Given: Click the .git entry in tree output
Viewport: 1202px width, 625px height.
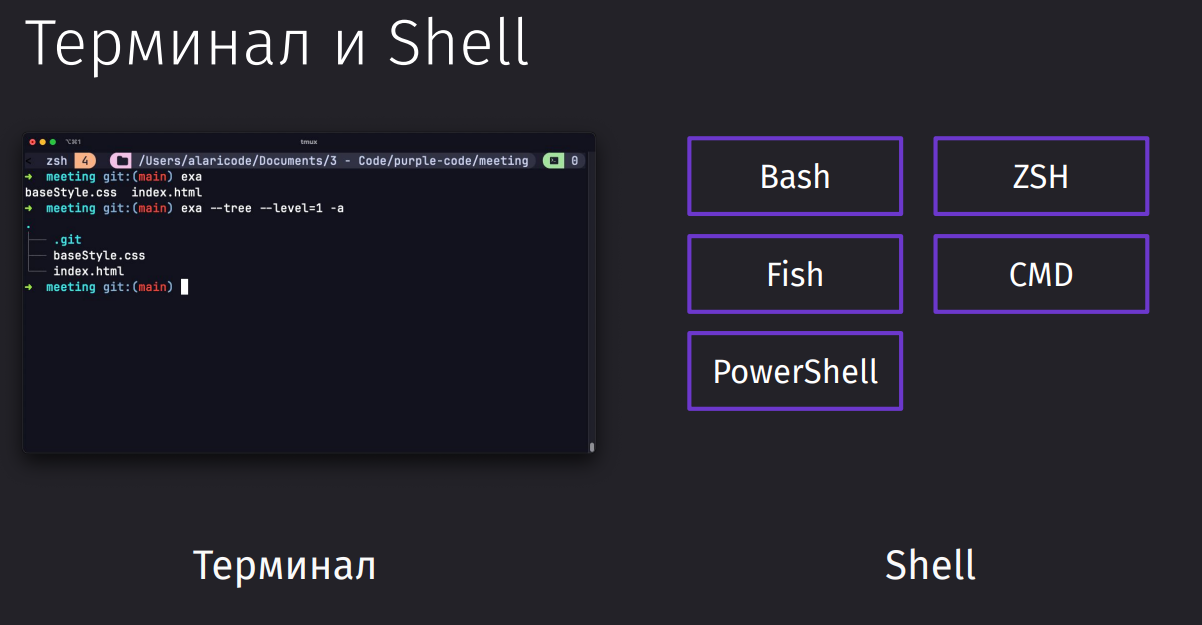Looking at the screenshot, I should (x=68, y=240).
